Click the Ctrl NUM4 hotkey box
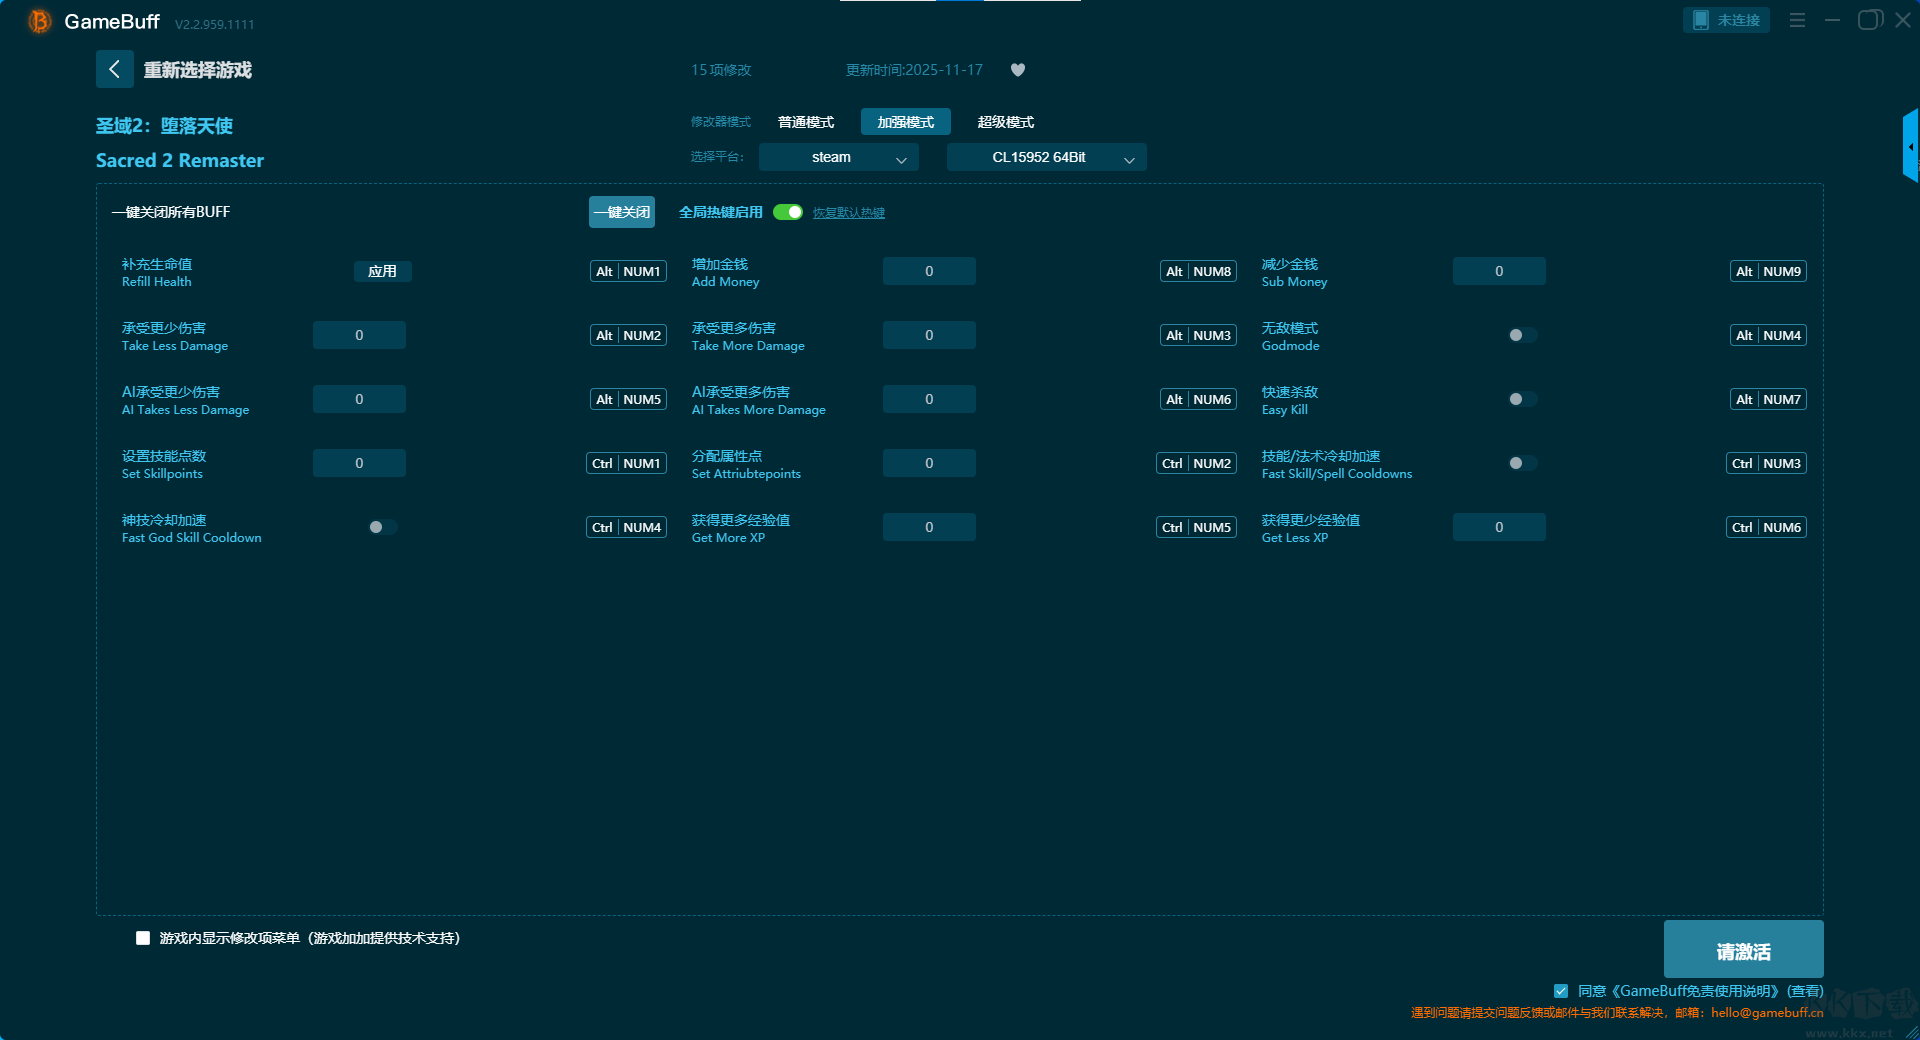This screenshot has height=1040, width=1920. click(x=626, y=527)
